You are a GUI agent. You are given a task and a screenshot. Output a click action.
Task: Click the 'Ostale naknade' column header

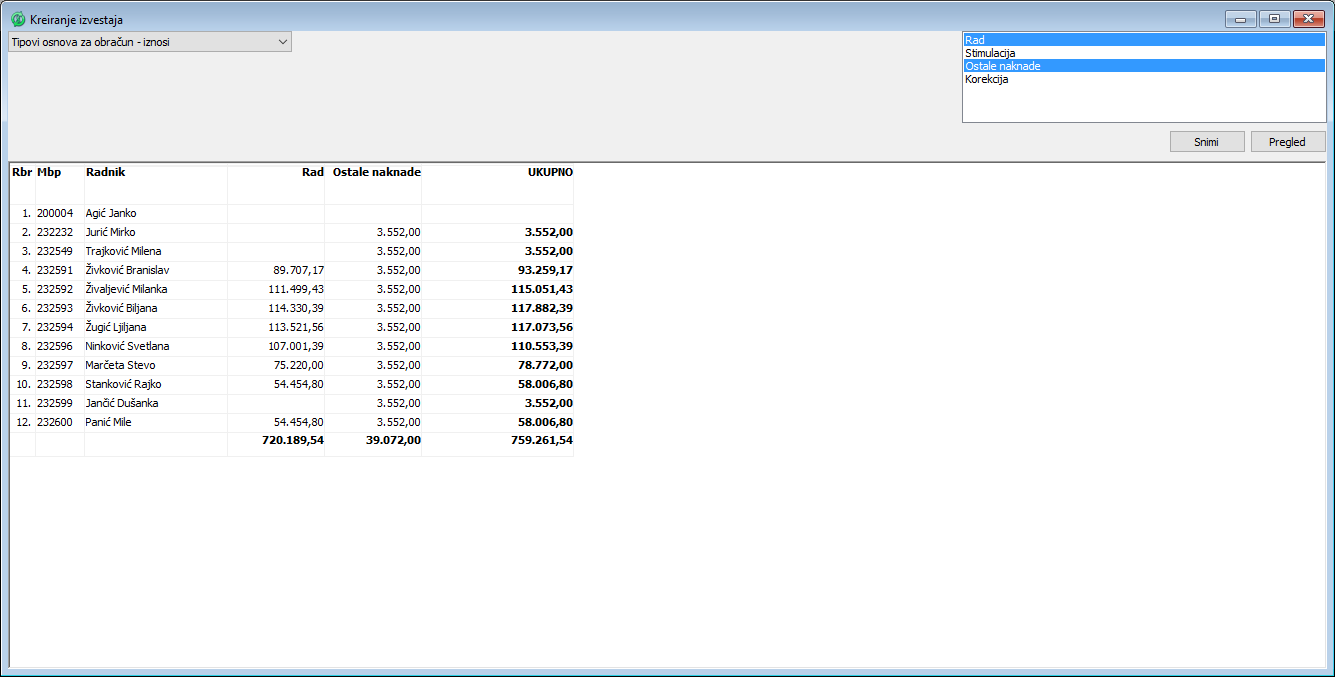coord(376,172)
